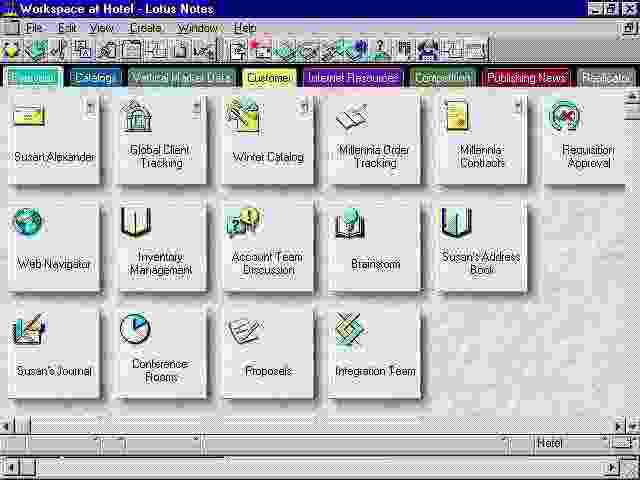Image resolution: width=640 pixels, height=480 pixels.
Task: Switch to the Customer workspace tab
Action: (x=269, y=77)
